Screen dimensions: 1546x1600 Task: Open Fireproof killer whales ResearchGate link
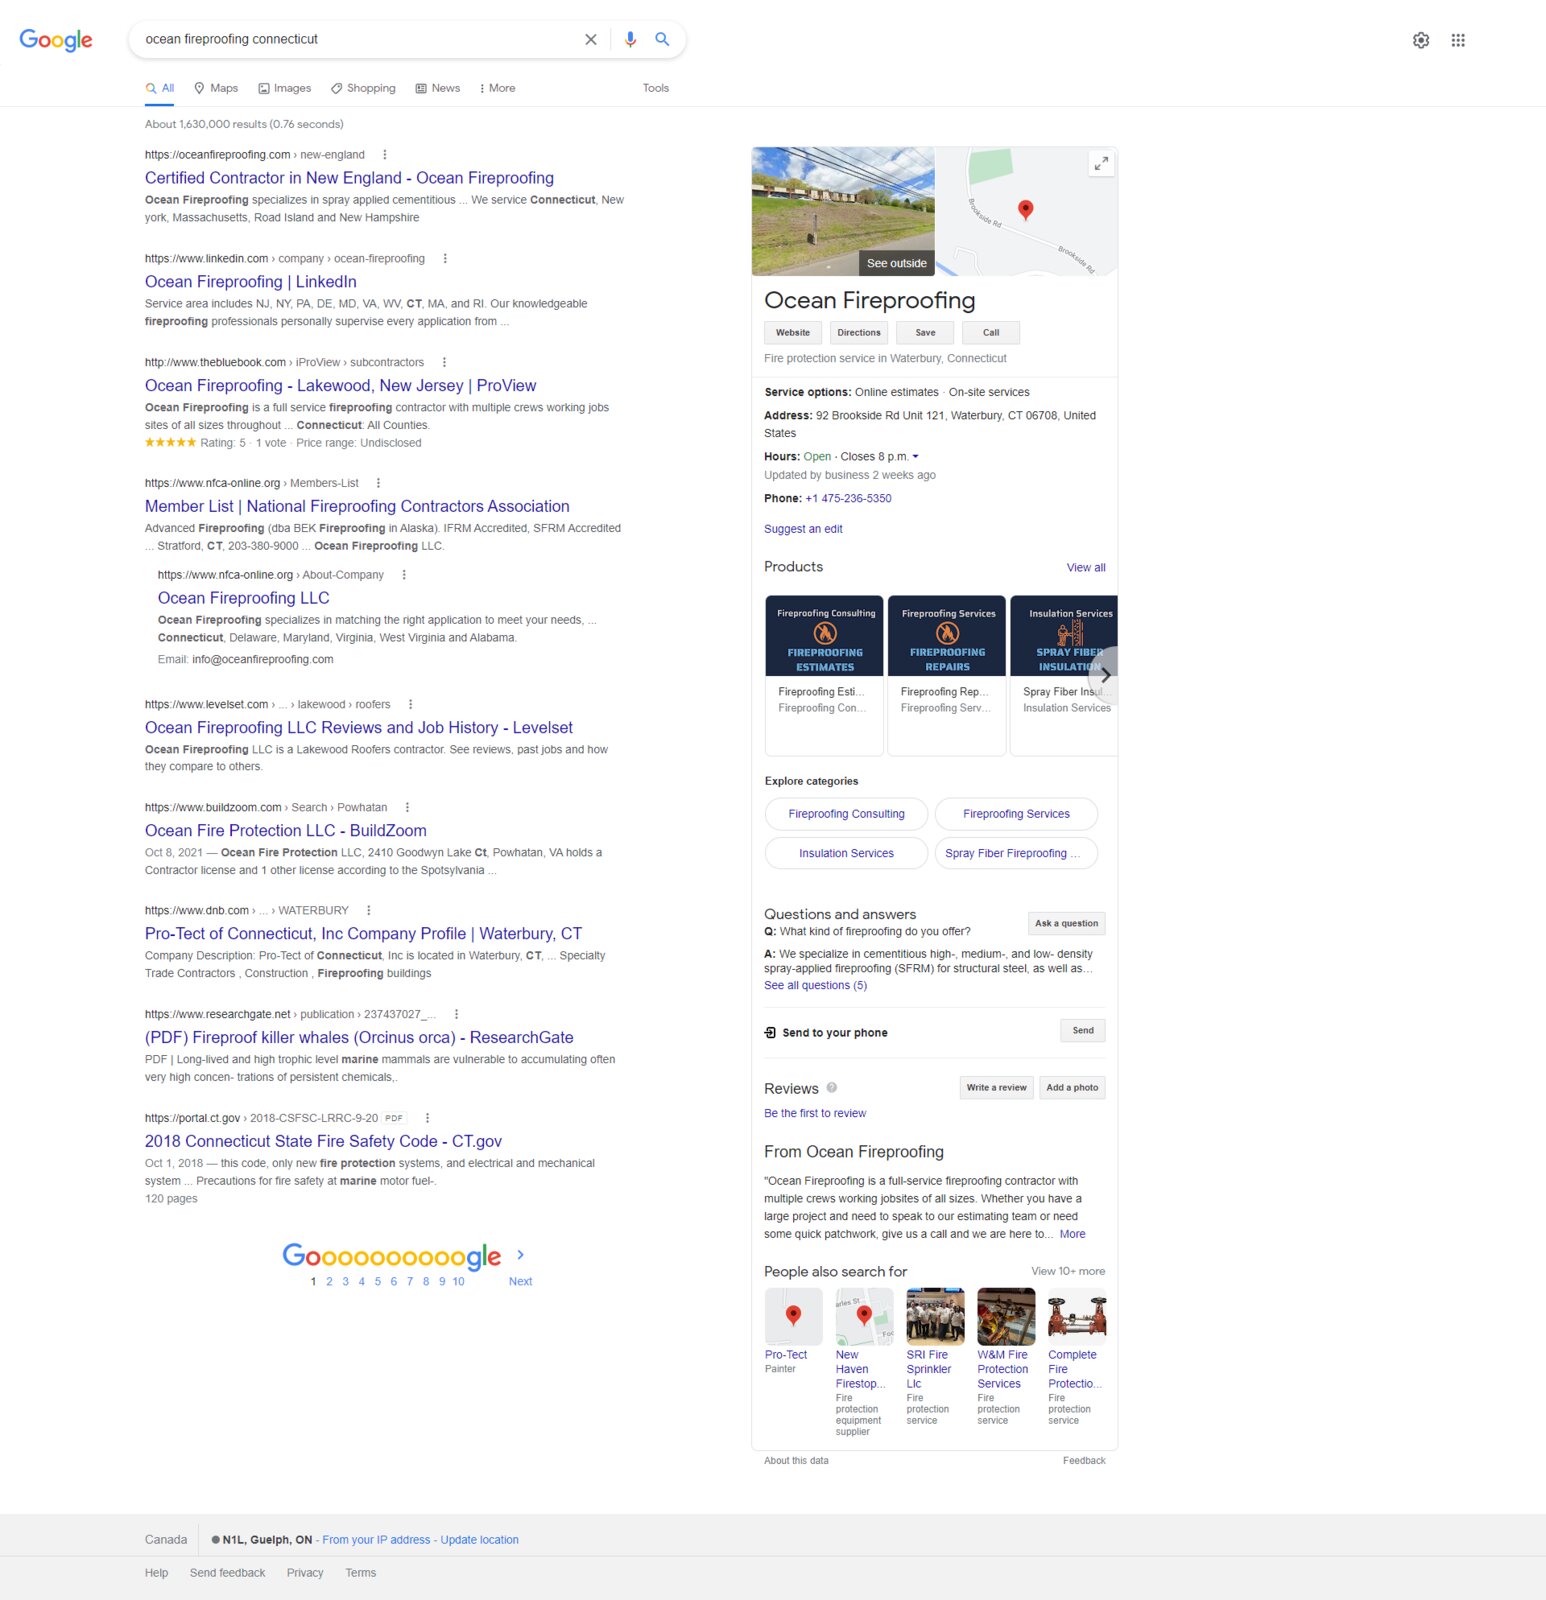click(x=359, y=1038)
